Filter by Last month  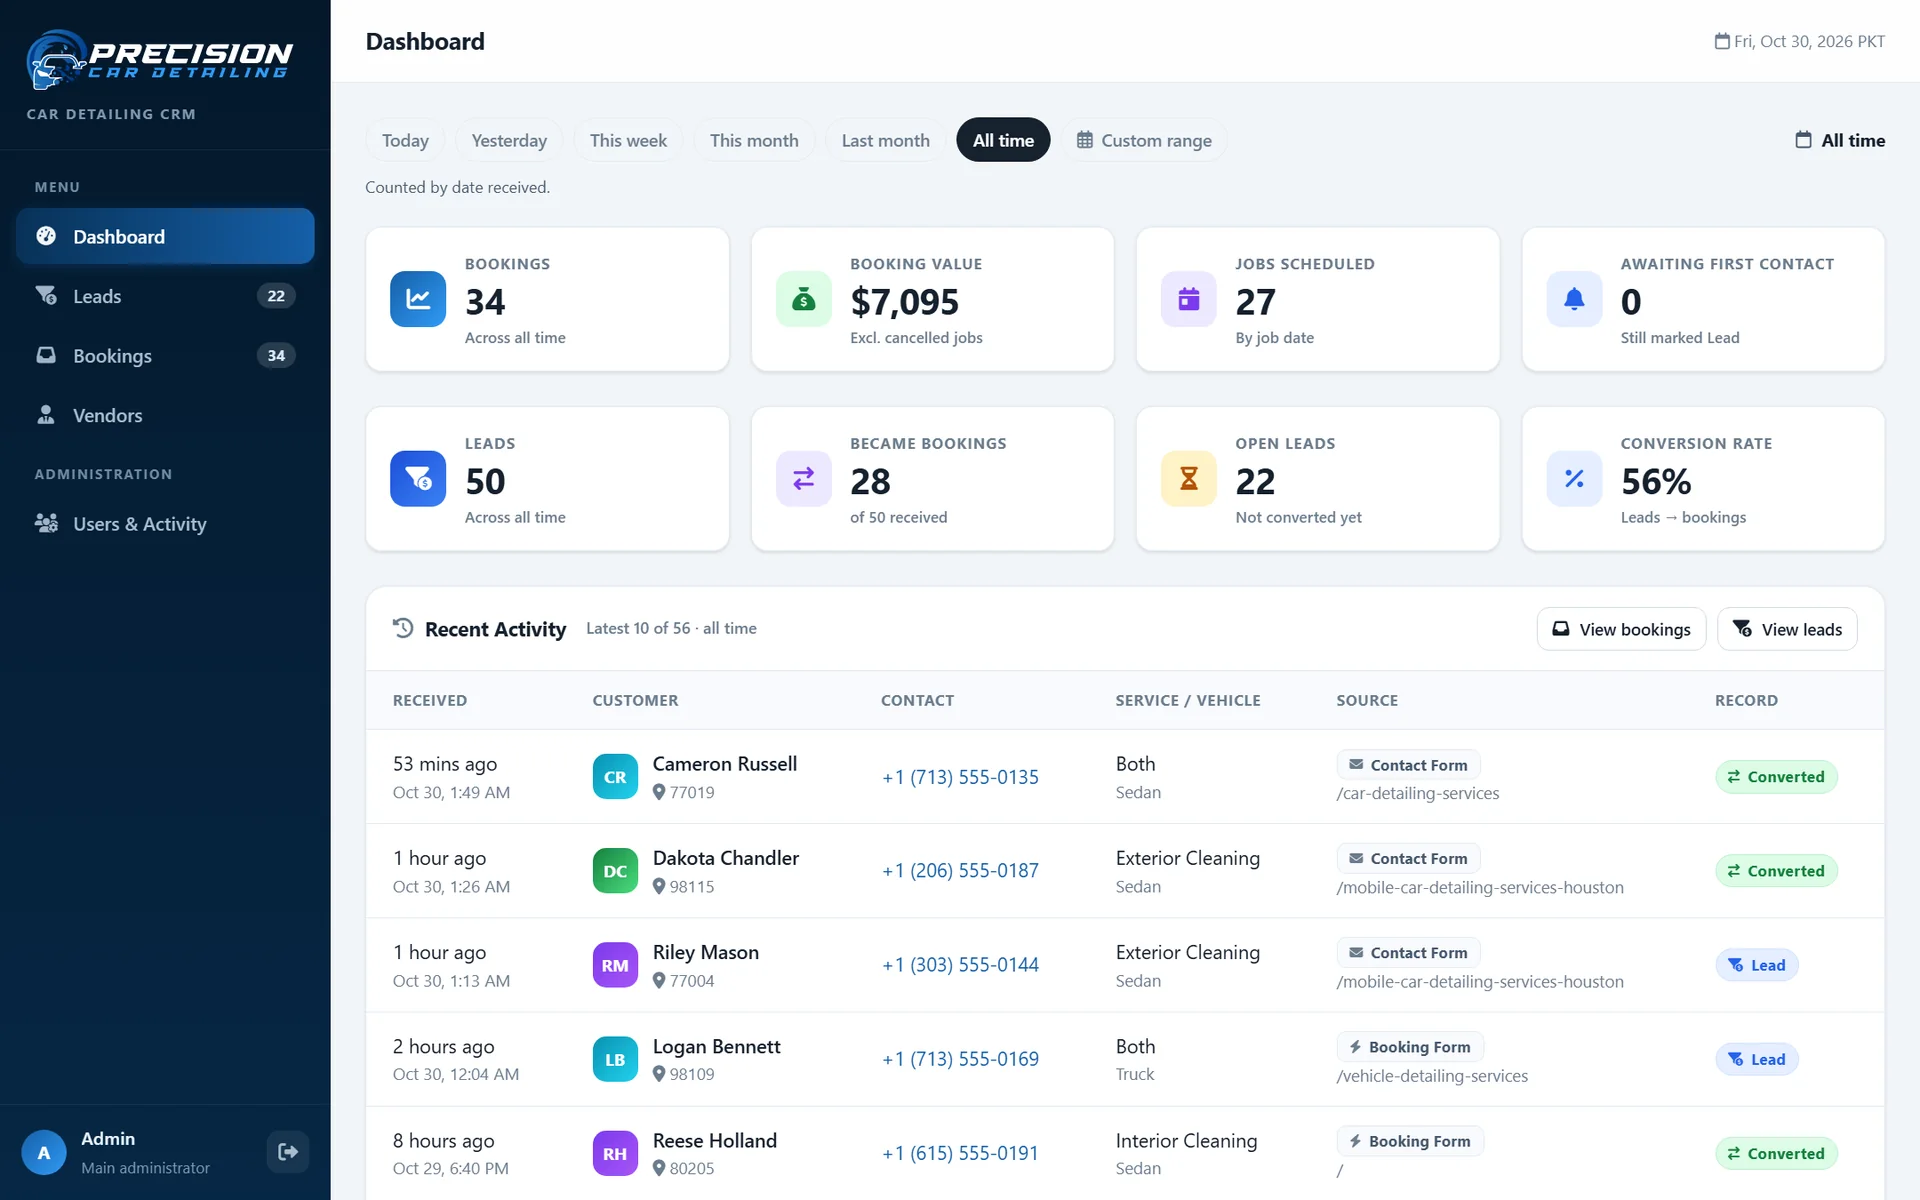coord(885,140)
